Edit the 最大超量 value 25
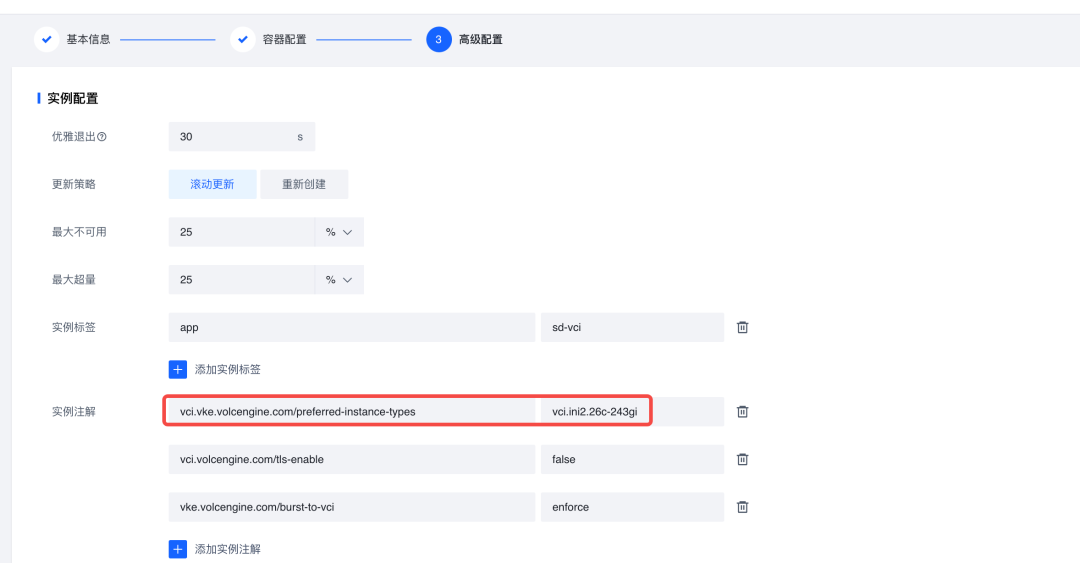Screen dimensions: 1080x563 click(242, 280)
